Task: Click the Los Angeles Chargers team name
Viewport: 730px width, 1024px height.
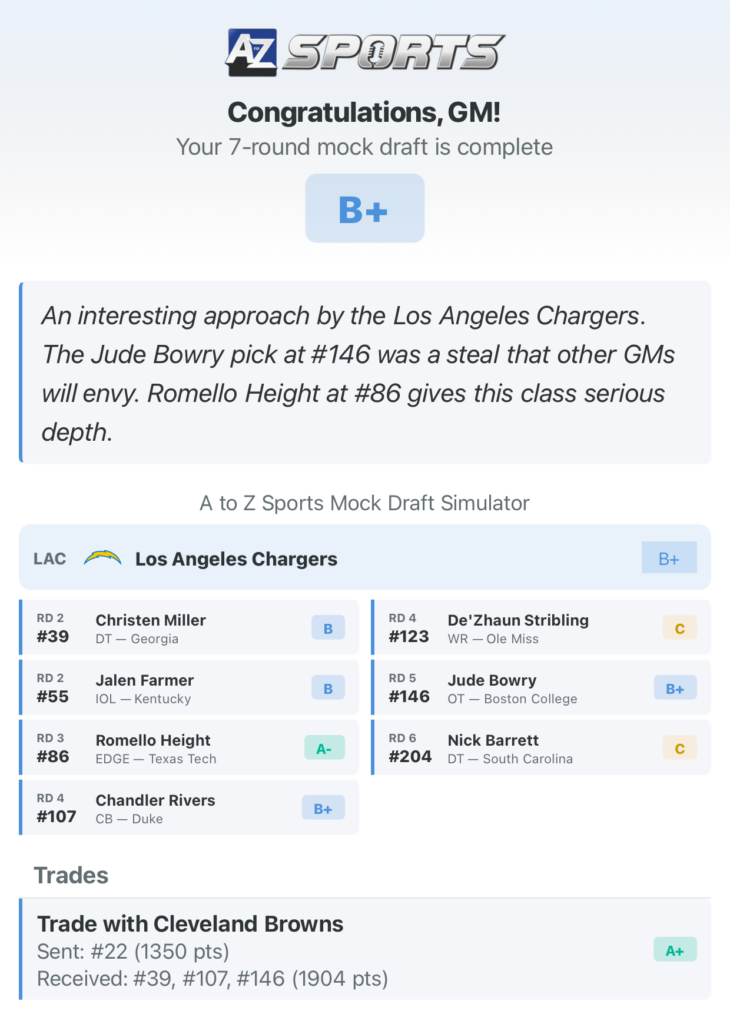Action: (x=236, y=559)
